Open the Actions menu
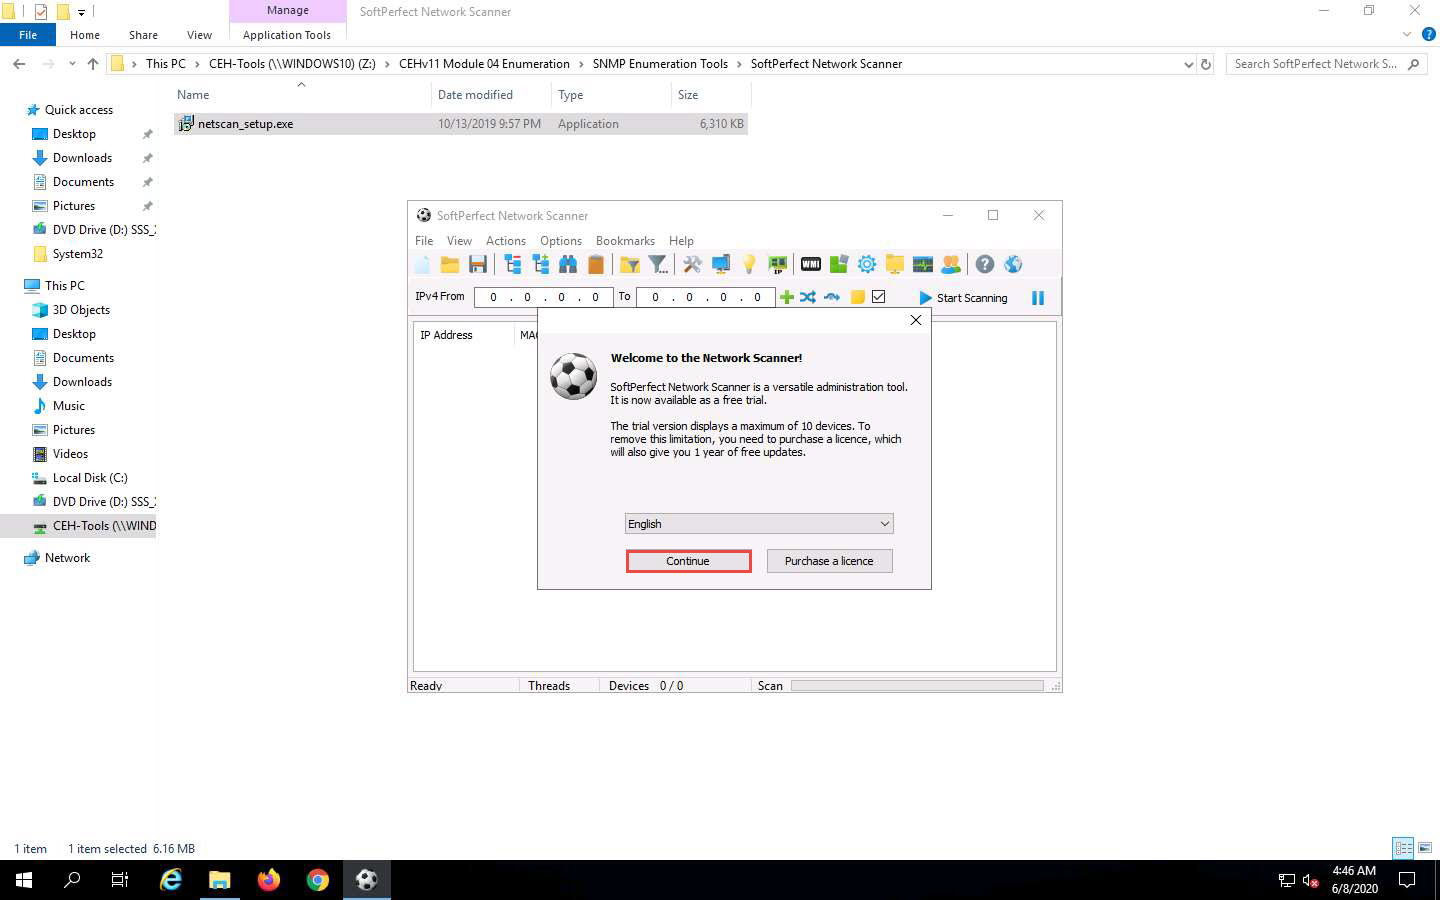The height and width of the screenshot is (900, 1440). click(x=506, y=241)
